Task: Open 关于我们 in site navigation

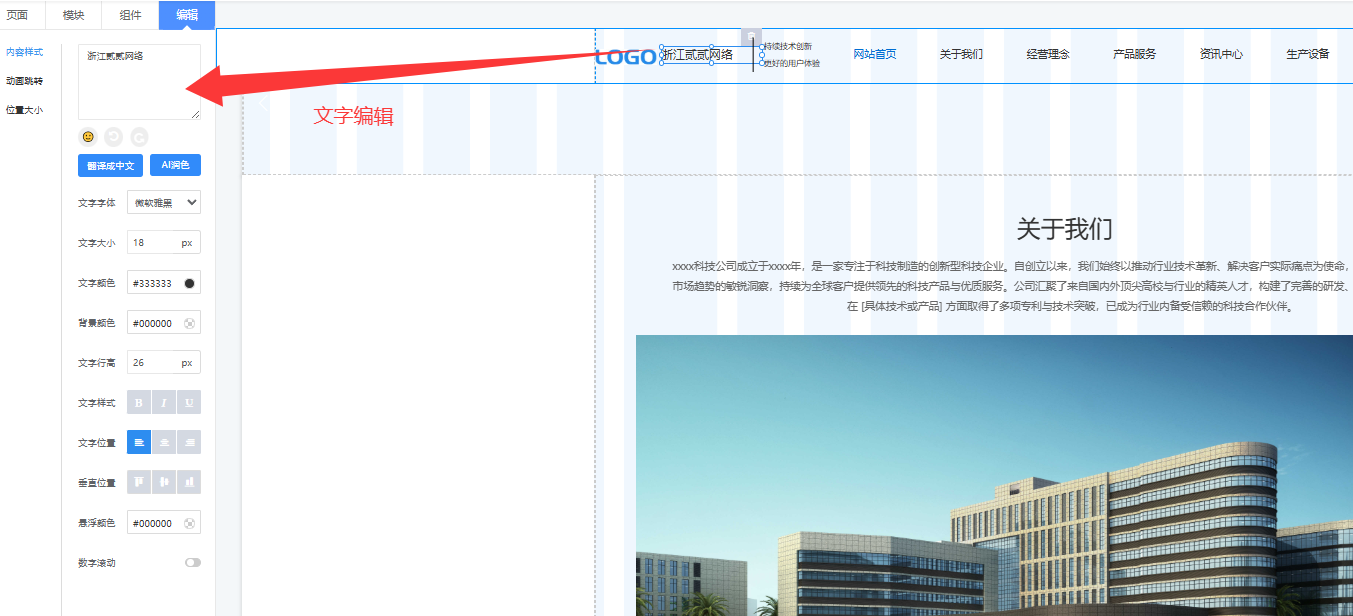Action: pos(961,54)
